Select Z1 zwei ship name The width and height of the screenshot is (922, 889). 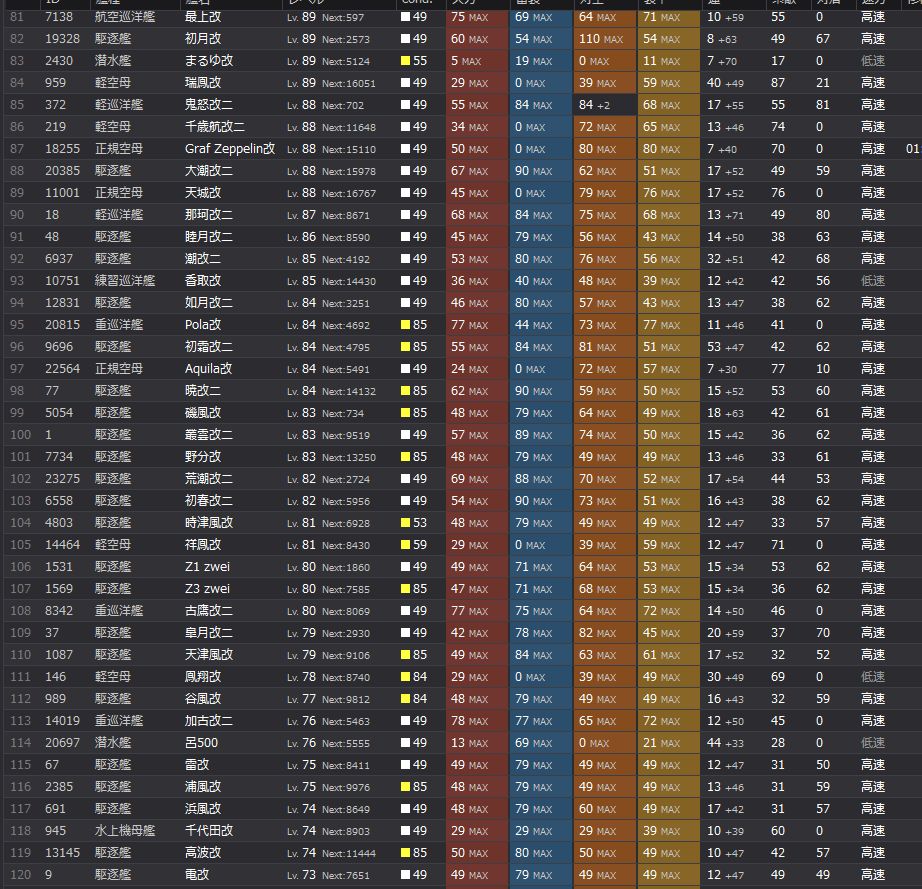(207, 567)
